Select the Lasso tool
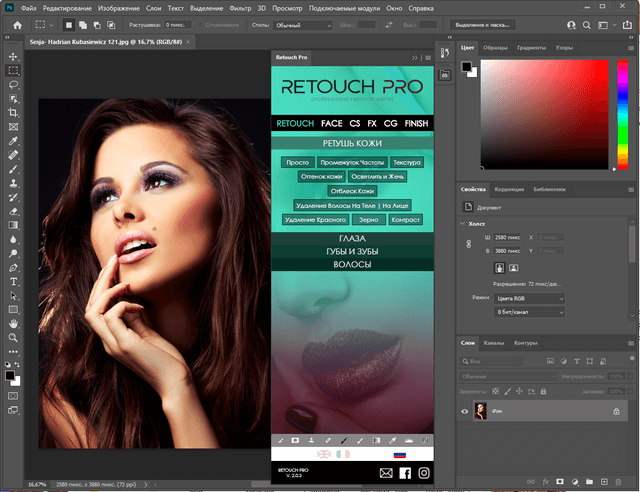 [13, 86]
